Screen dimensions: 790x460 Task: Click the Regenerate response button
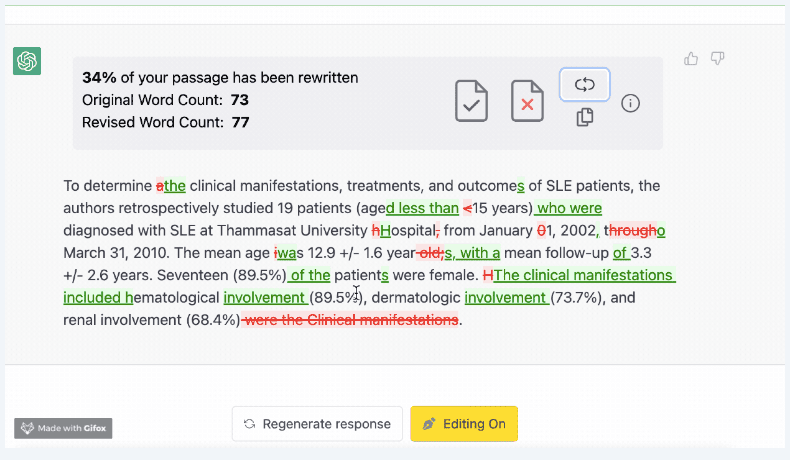click(x=317, y=424)
